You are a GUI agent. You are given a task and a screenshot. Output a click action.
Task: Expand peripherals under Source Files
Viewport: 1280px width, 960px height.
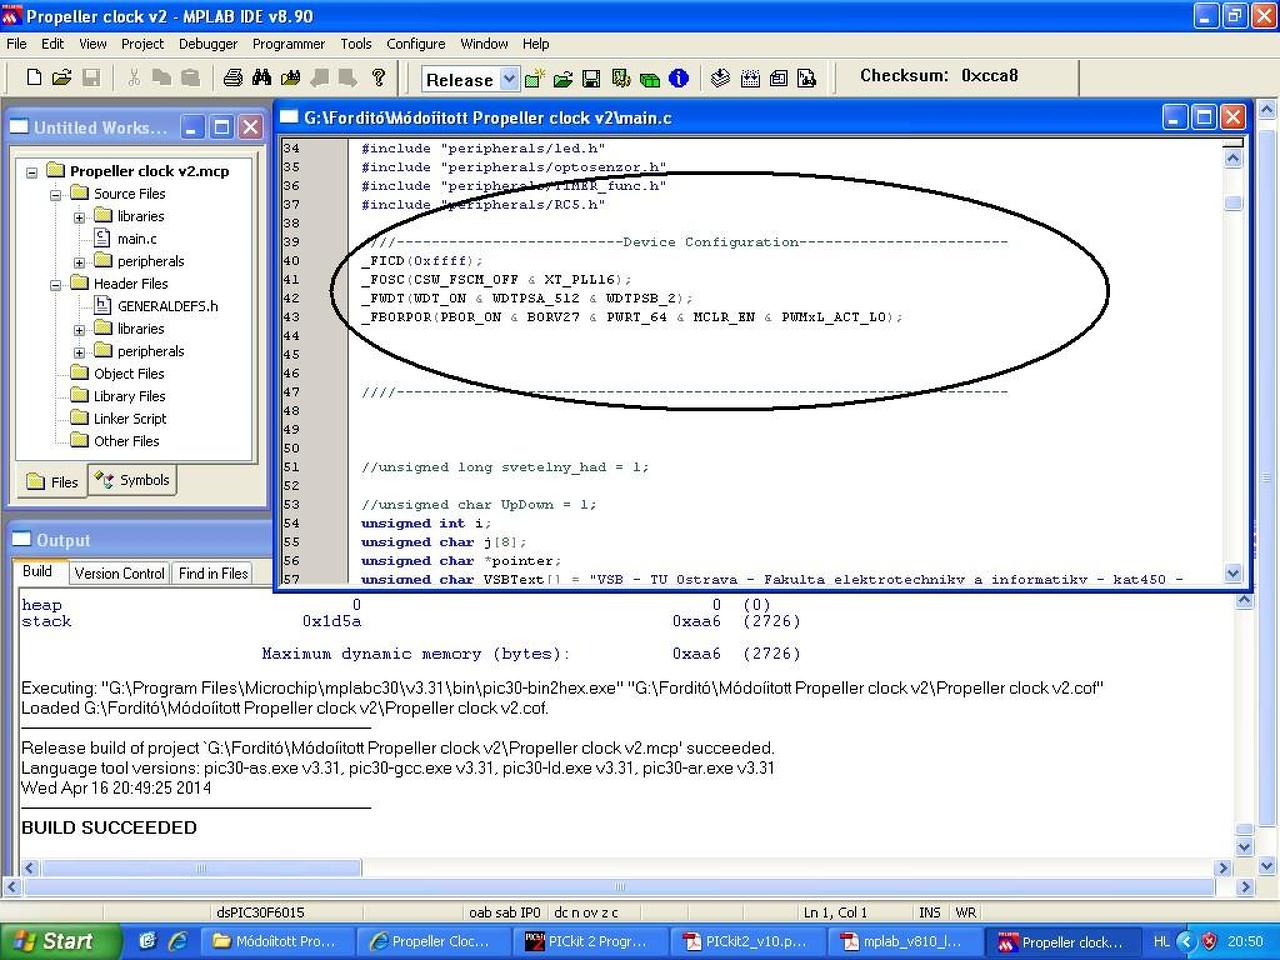(79, 262)
